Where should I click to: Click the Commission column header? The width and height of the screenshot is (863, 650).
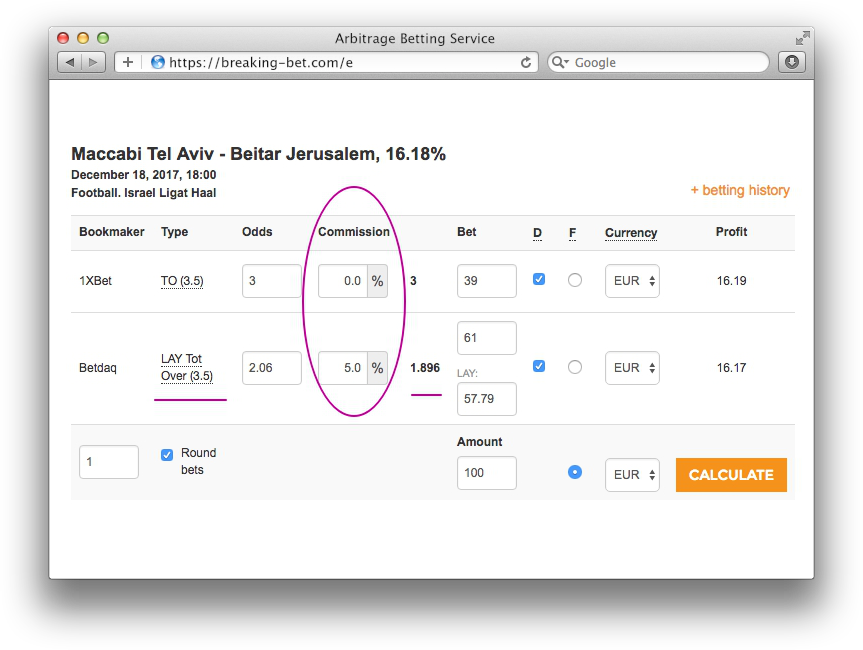(353, 232)
